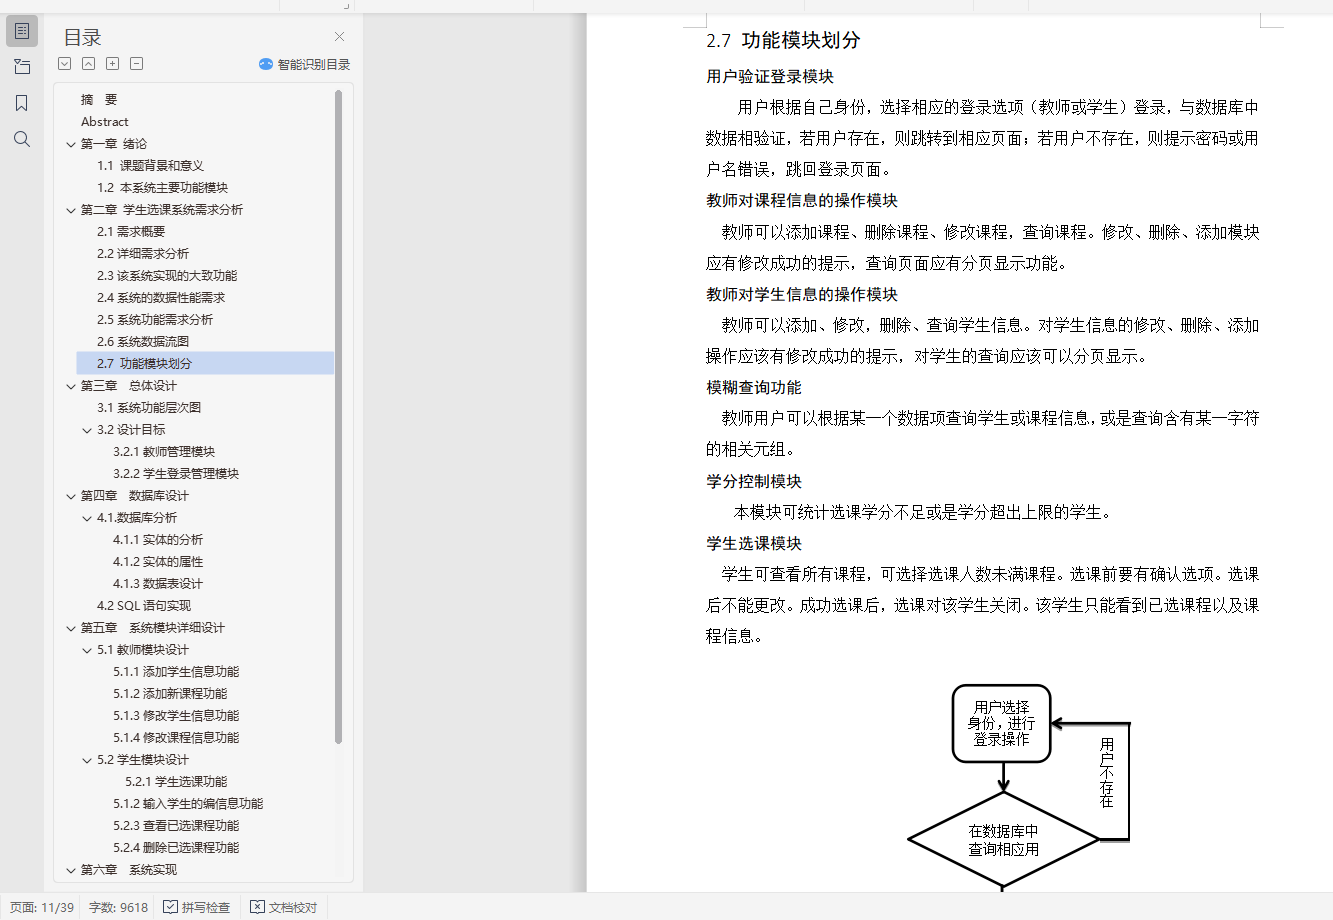This screenshot has height=920, width=1333.
Task: Click the 字数: 9618 word count
Action: (118, 907)
